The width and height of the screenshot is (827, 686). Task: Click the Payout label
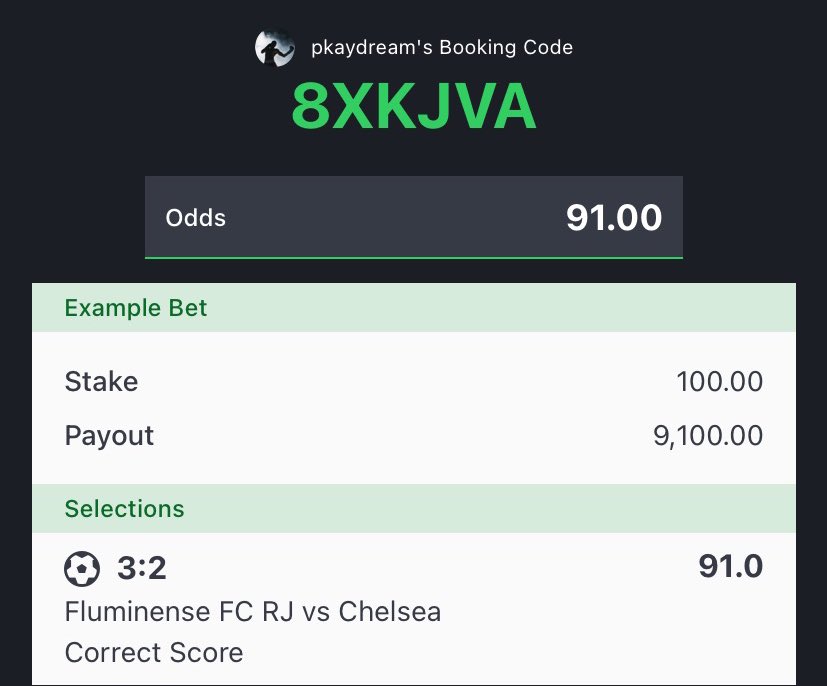tap(109, 436)
